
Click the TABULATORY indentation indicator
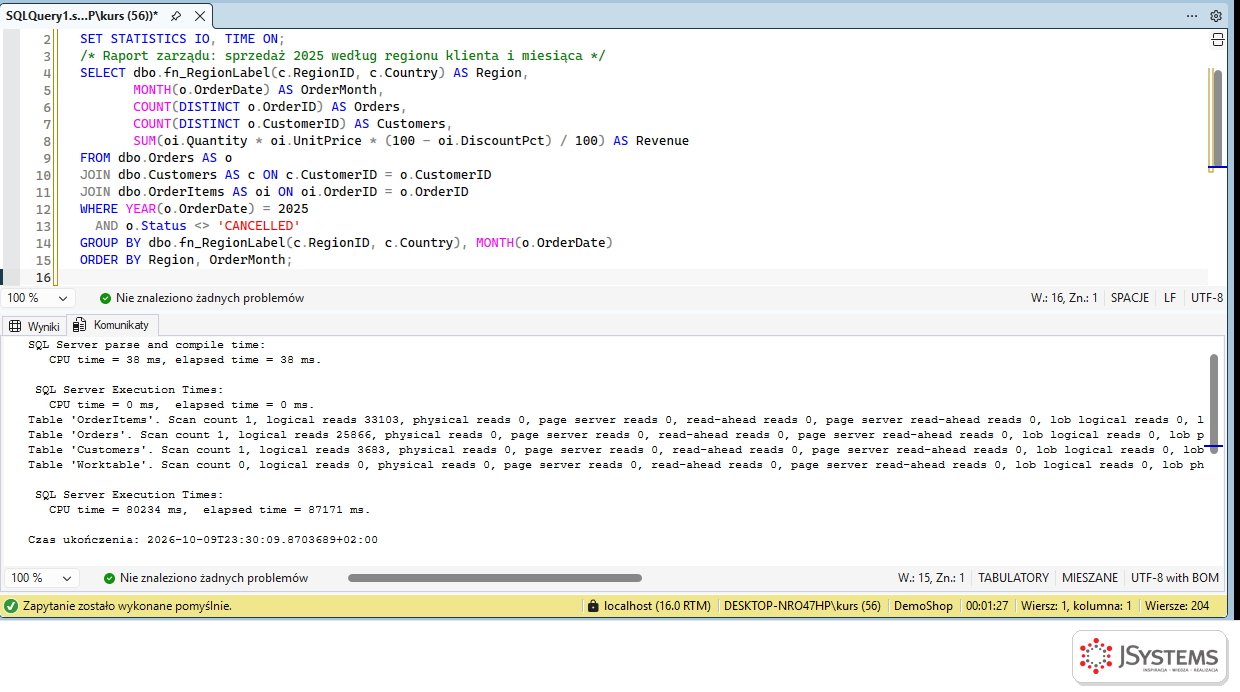pyautogui.click(x=1013, y=578)
